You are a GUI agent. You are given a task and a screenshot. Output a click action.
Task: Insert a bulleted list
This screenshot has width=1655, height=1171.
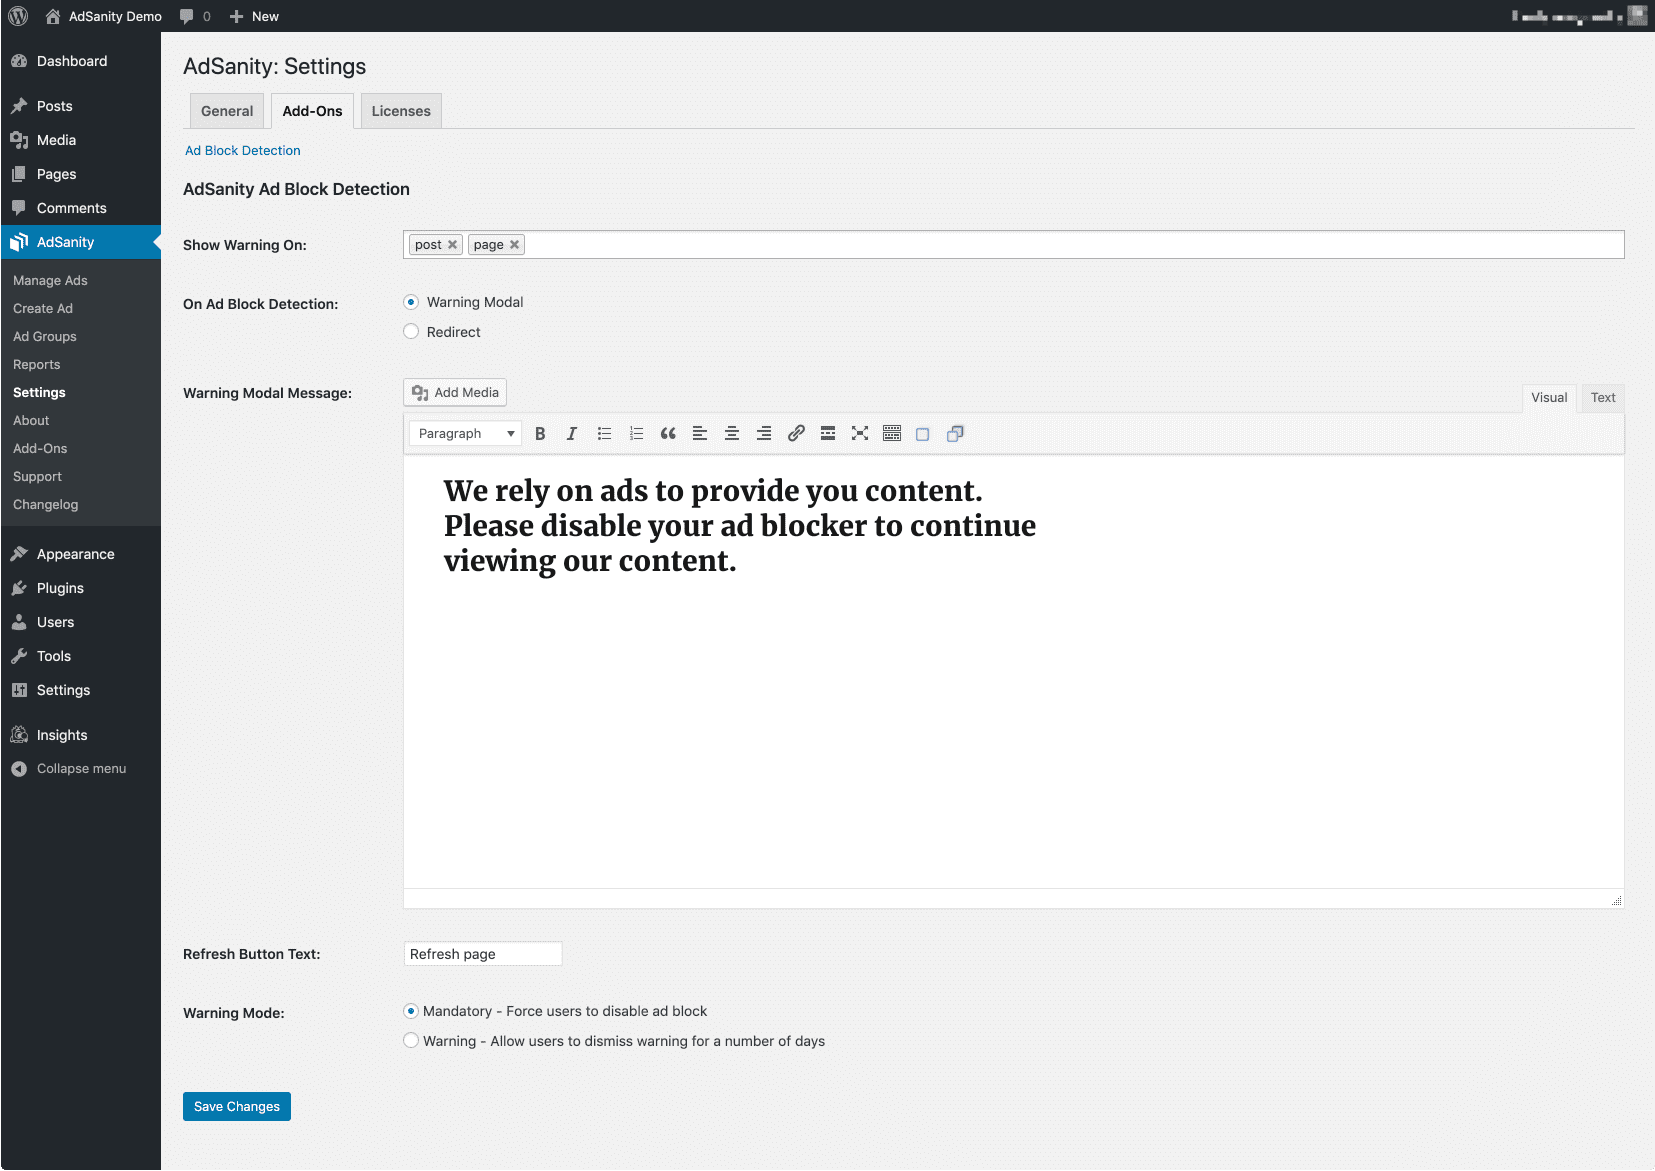point(604,434)
